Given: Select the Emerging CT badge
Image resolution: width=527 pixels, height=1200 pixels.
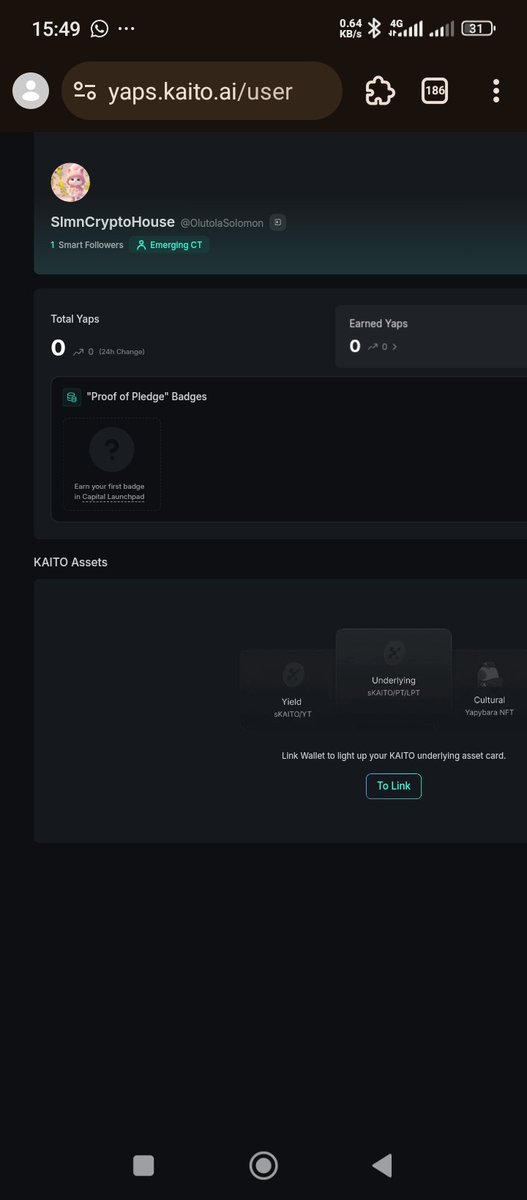Looking at the screenshot, I should pyautogui.click(x=169, y=244).
